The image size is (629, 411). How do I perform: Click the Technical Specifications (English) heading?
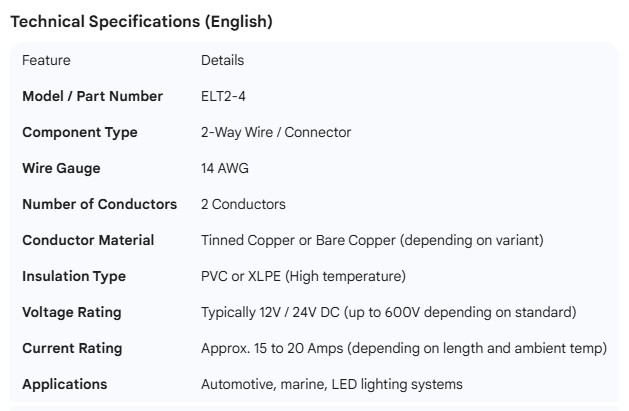141,21
